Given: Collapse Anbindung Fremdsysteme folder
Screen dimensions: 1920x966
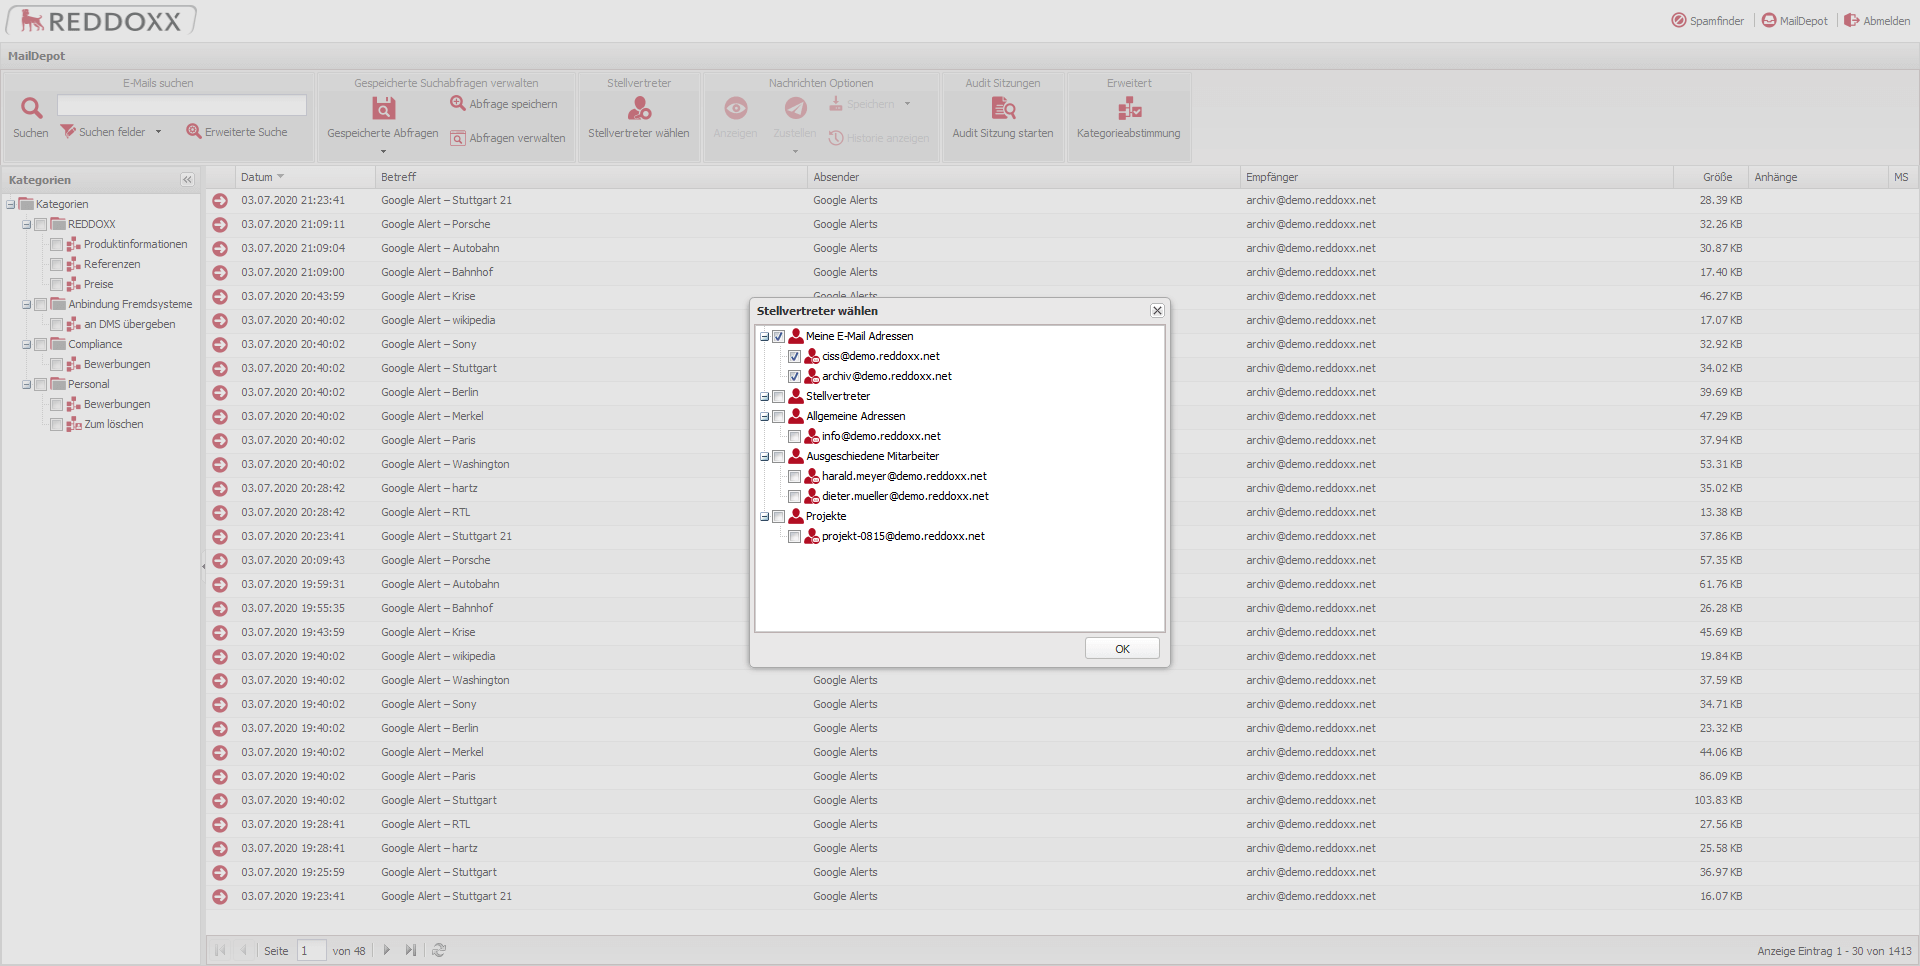Looking at the screenshot, I should 27,304.
